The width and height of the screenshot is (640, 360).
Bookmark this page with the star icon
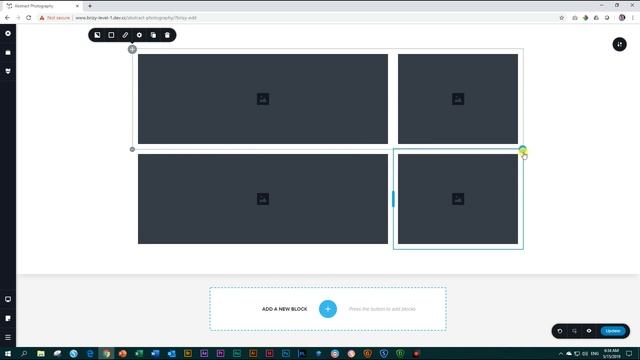[562, 18]
